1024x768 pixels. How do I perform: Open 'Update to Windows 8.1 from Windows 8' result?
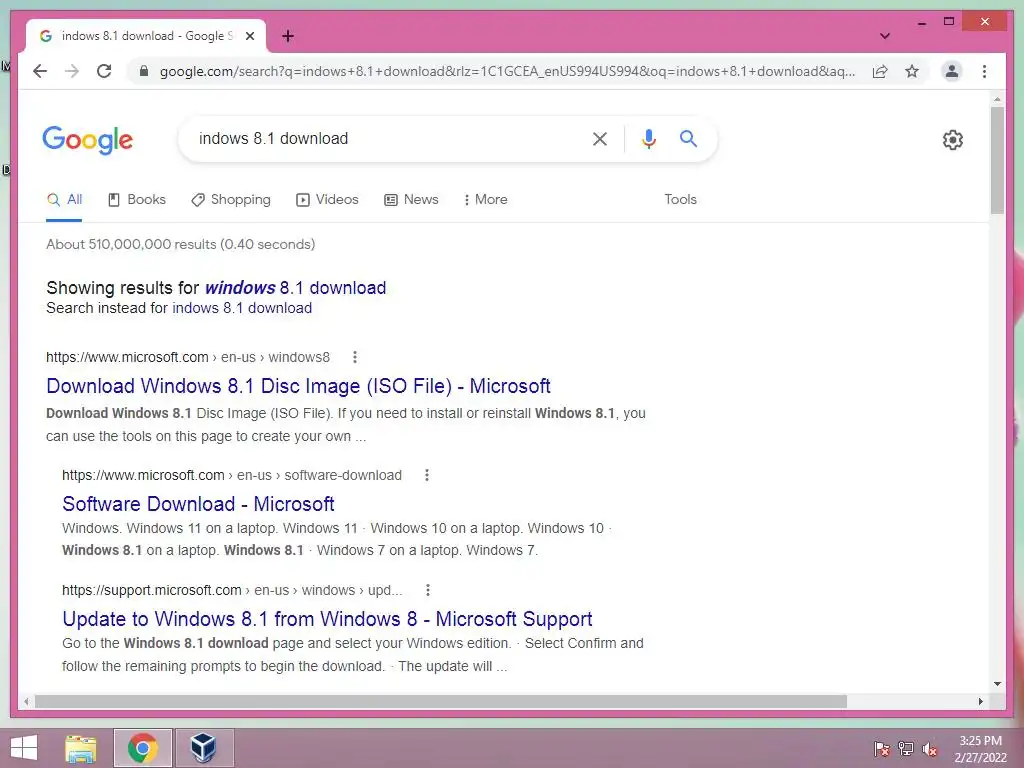[327, 619]
